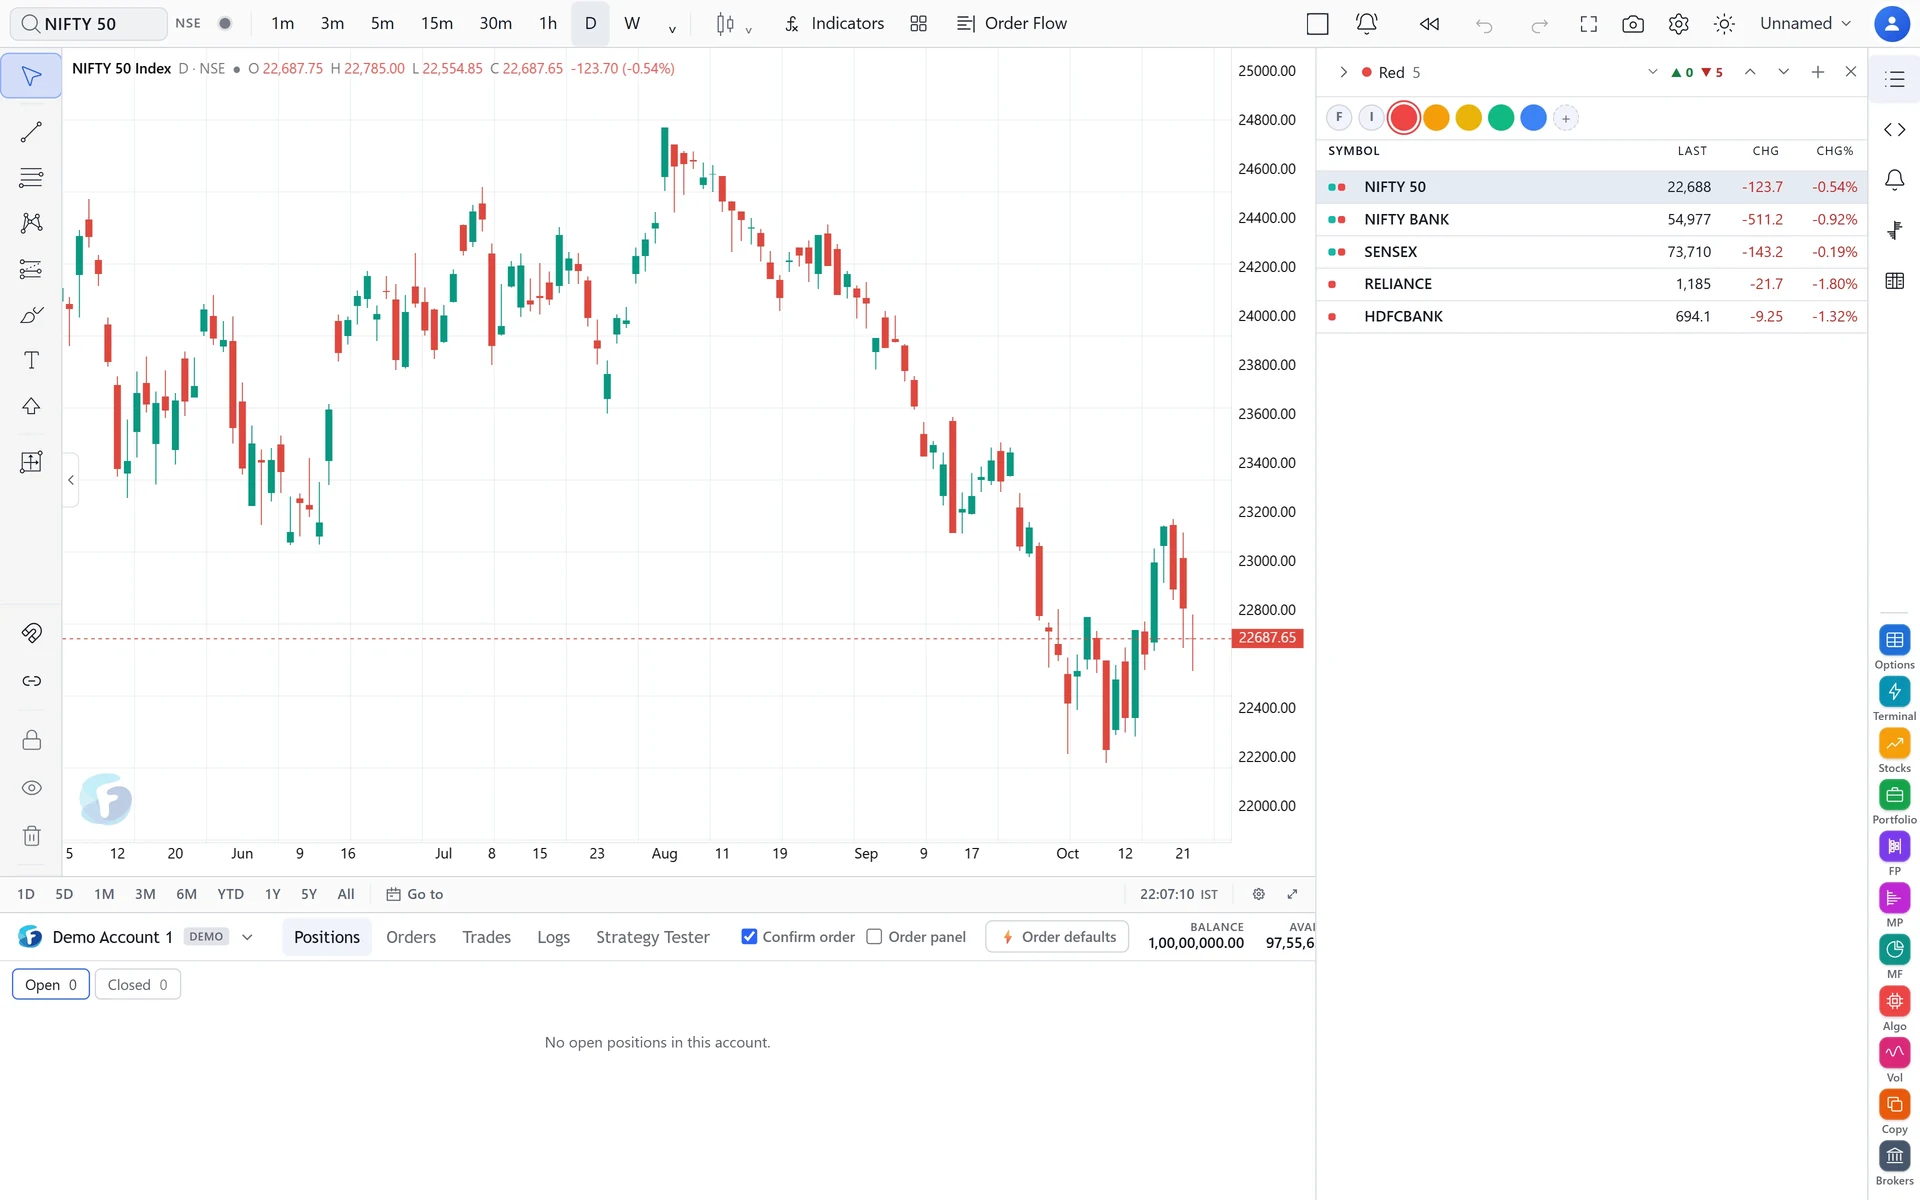Choose the text annotation tool
This screenshot has height=1200, width=1920.
(31, 360)
